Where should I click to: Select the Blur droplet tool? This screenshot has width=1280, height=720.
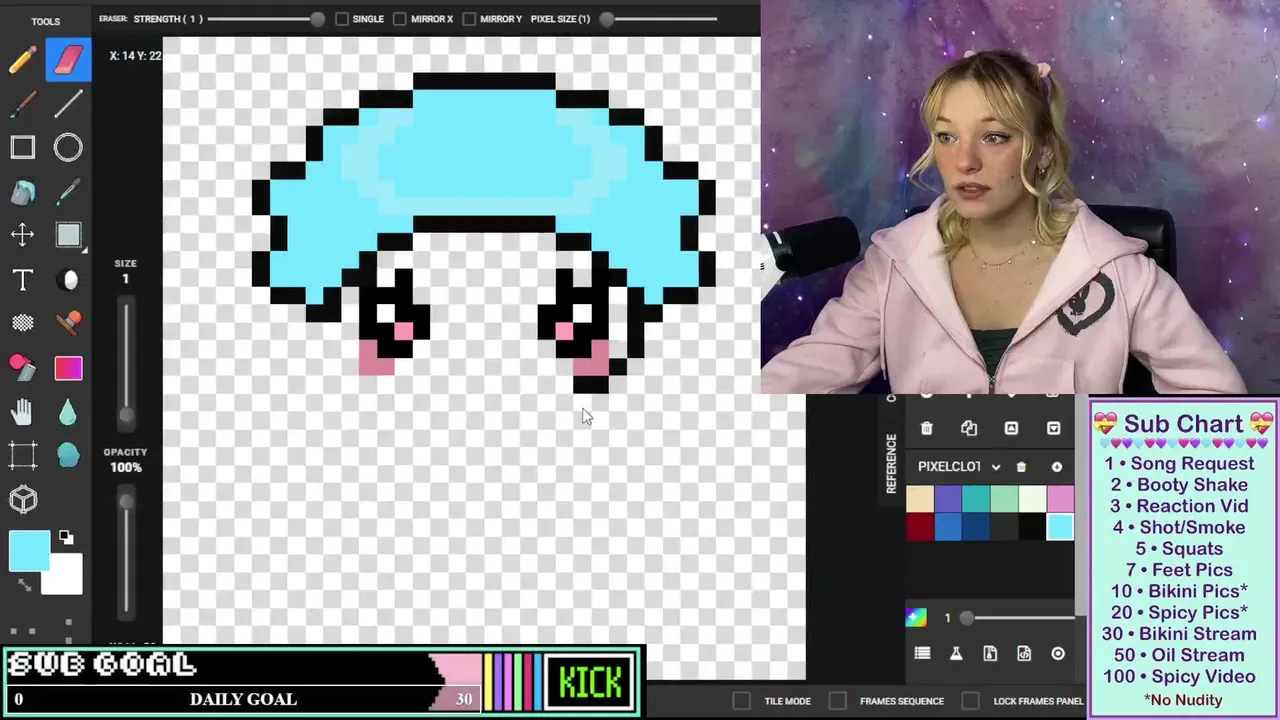68,411
